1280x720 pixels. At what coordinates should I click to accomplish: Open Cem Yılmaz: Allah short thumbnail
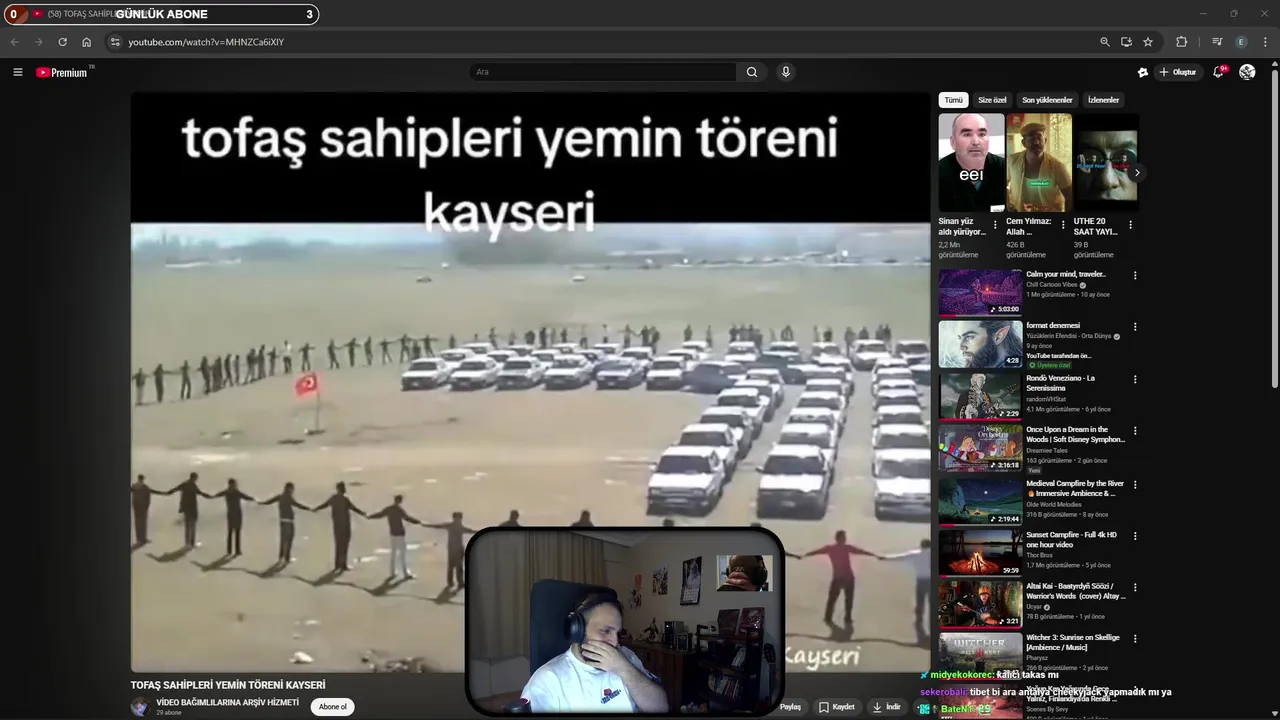1039,162
